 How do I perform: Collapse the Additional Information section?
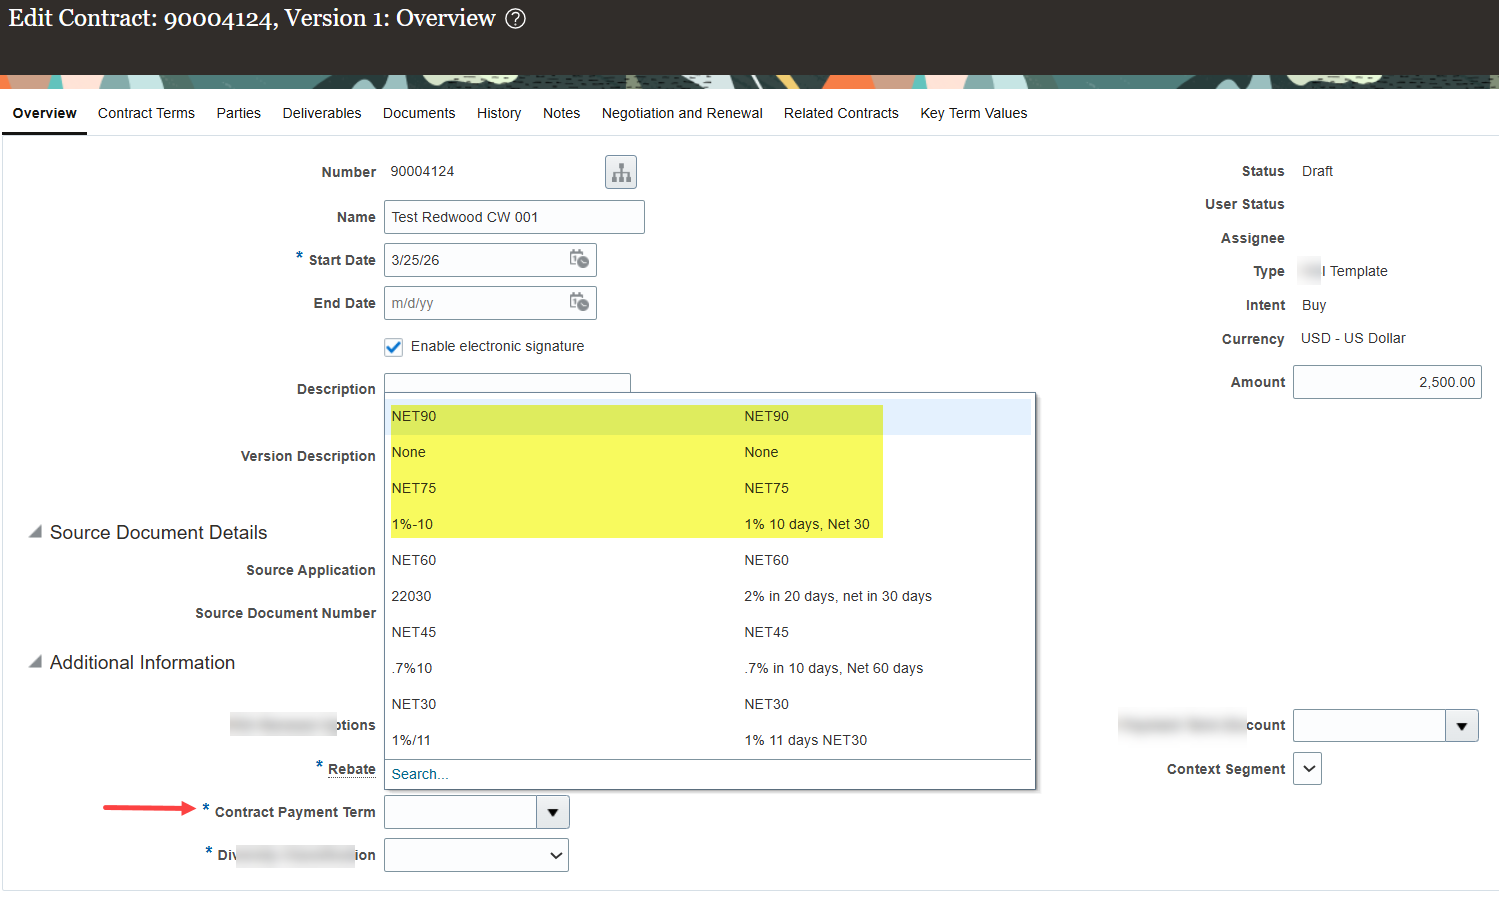tap(36, 662)
